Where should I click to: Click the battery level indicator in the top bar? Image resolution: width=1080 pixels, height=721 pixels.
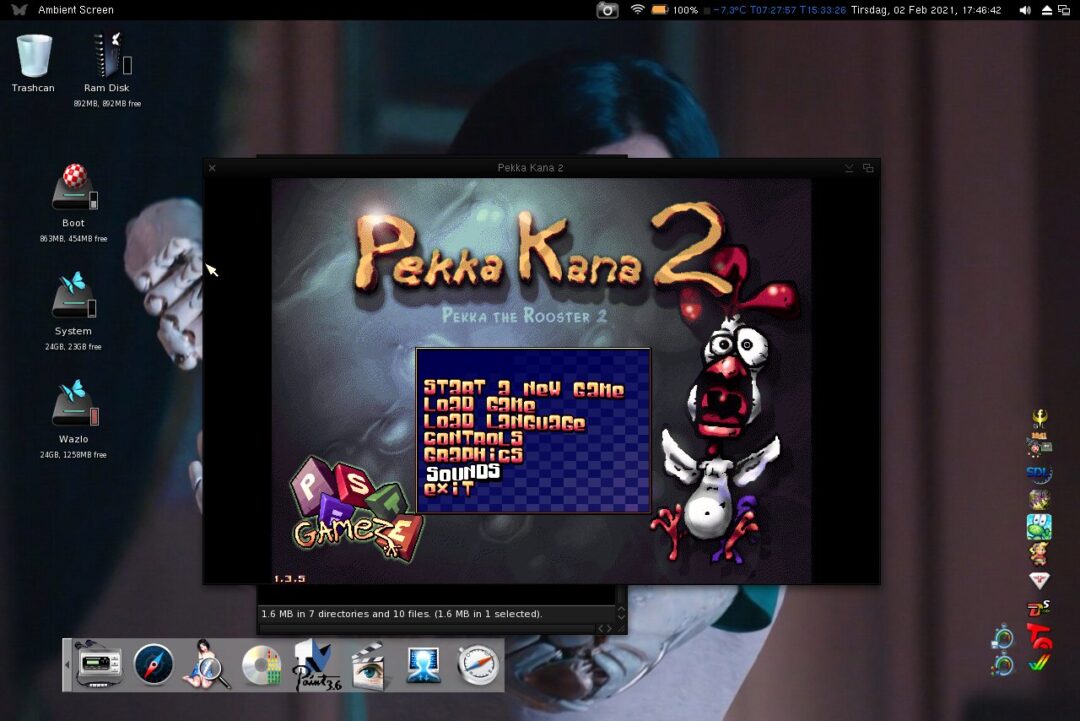coord(661,10)
